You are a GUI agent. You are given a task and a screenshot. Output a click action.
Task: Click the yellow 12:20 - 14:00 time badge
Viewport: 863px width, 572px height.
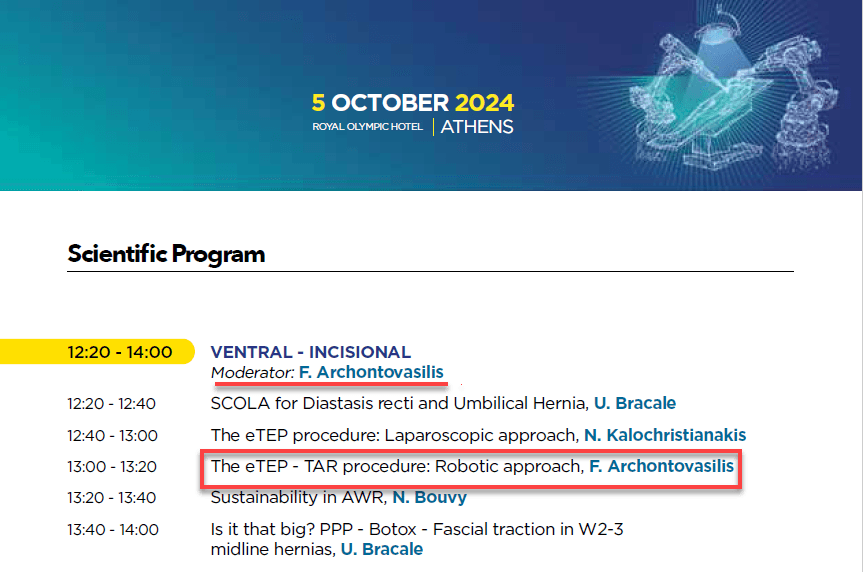tap(97, 352)
